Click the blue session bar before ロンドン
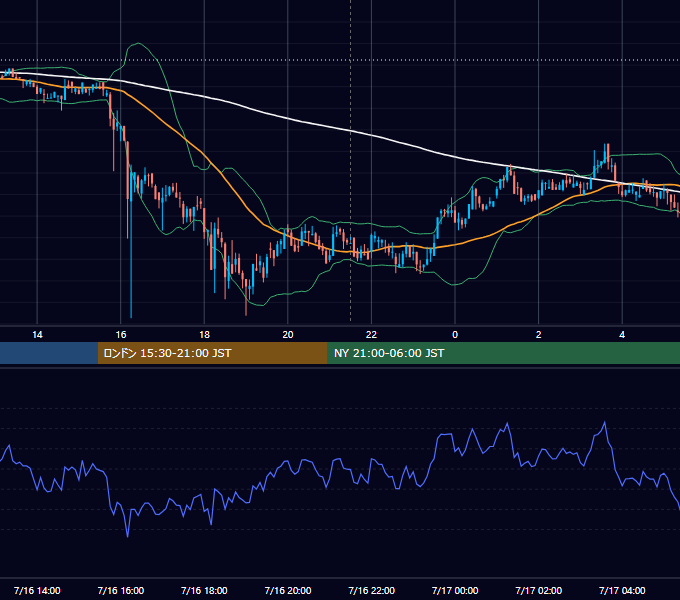This screenshot has width=680, height=600. point(49,353)
